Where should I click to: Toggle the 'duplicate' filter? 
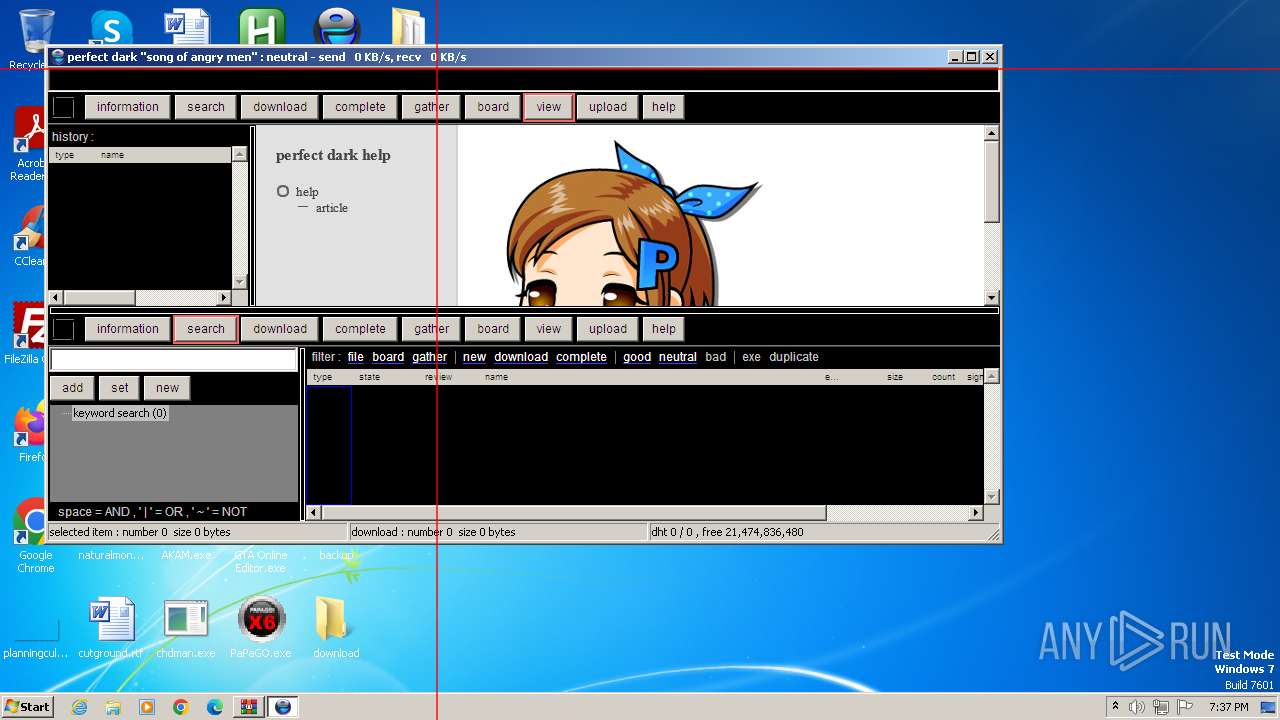[794, 357]
